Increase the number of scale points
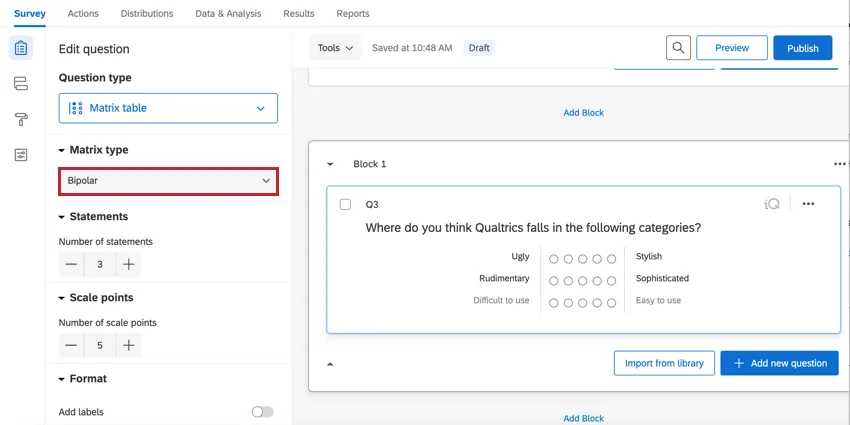The width and height of the screenshot is (850, 425). tap(129, 346)
